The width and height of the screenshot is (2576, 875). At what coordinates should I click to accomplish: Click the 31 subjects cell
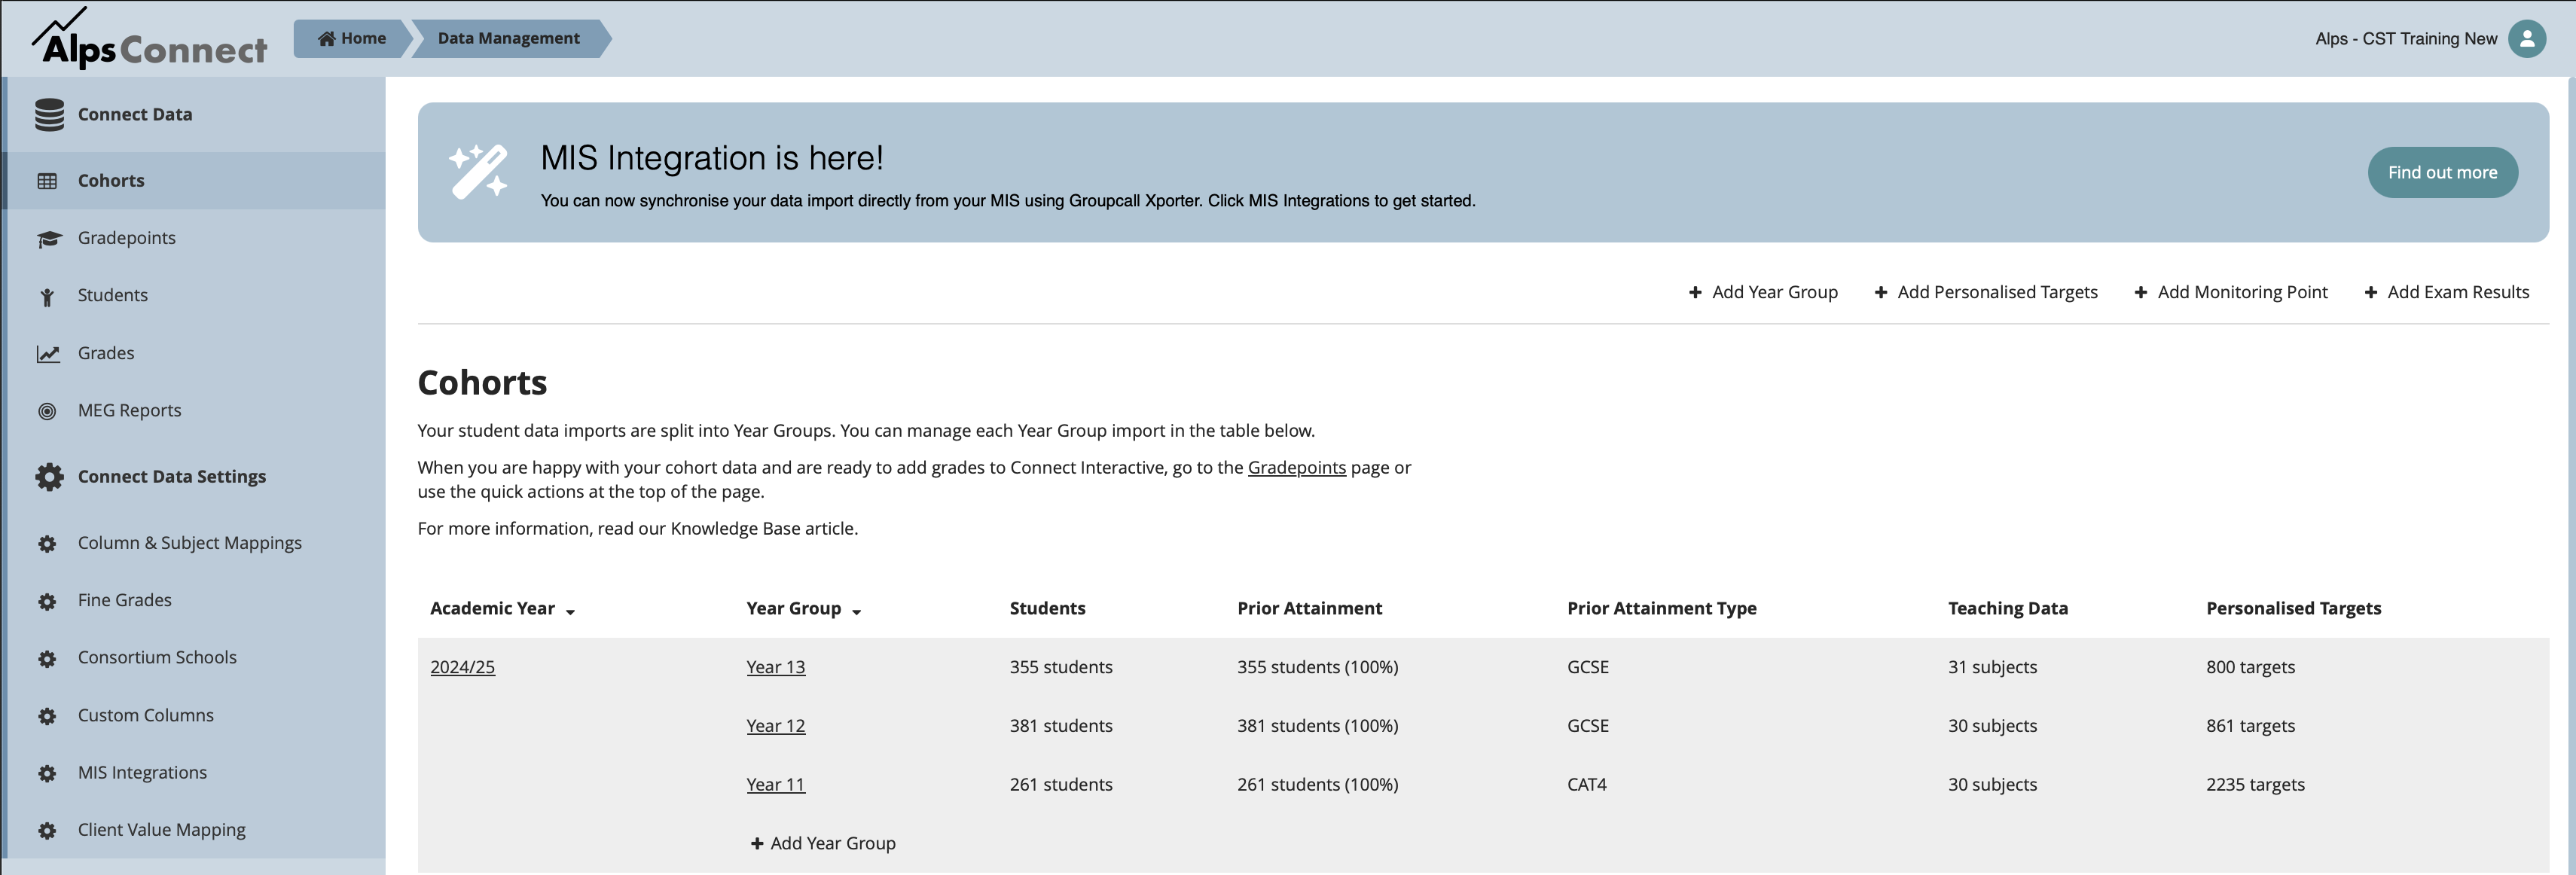click(x=1992, y=667)
